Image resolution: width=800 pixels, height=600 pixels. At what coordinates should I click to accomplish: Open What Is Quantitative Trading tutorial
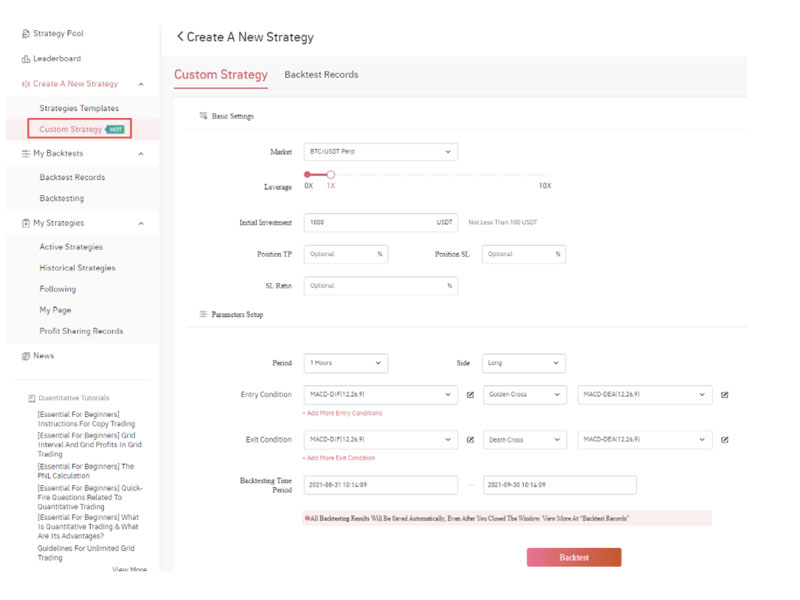(x=88, y=527)
